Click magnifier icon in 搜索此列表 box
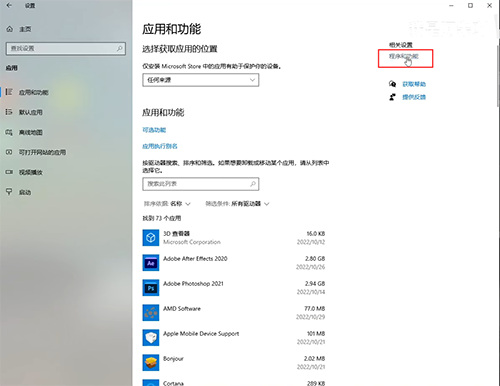 click(253, 184)
